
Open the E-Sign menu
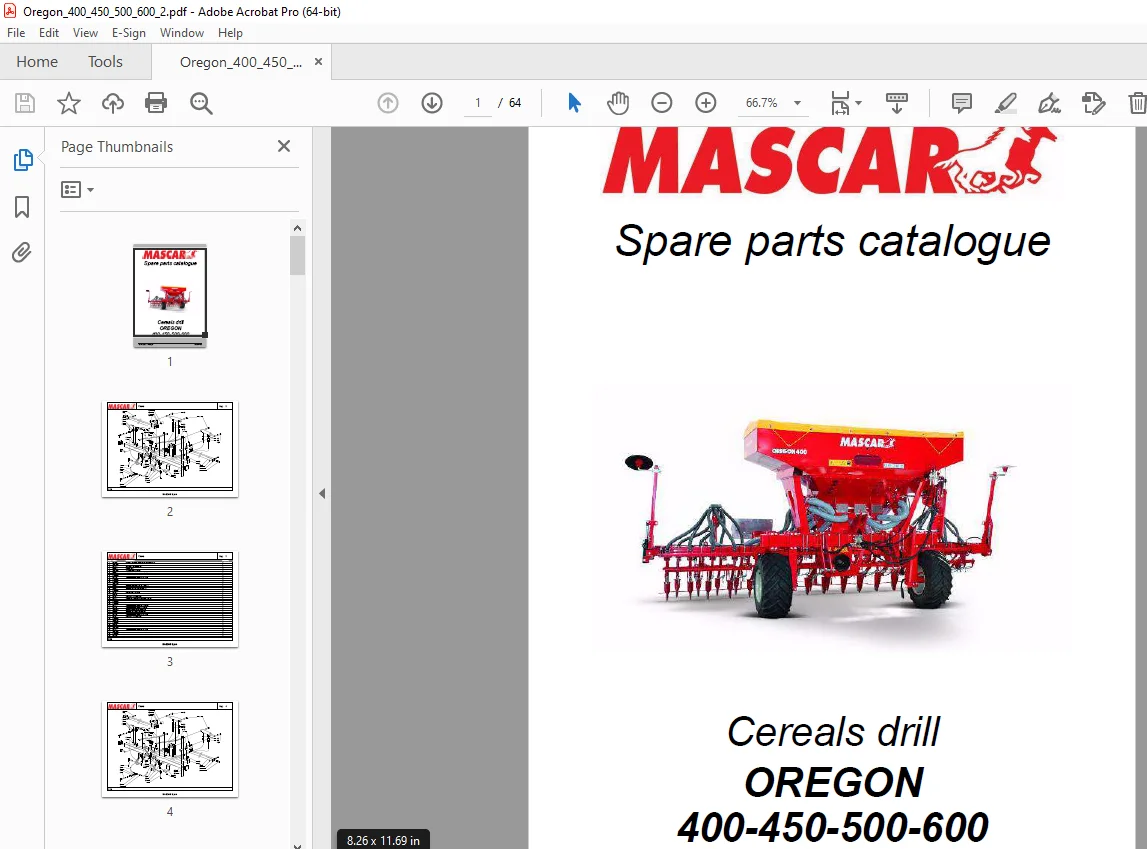coord(129,33)
